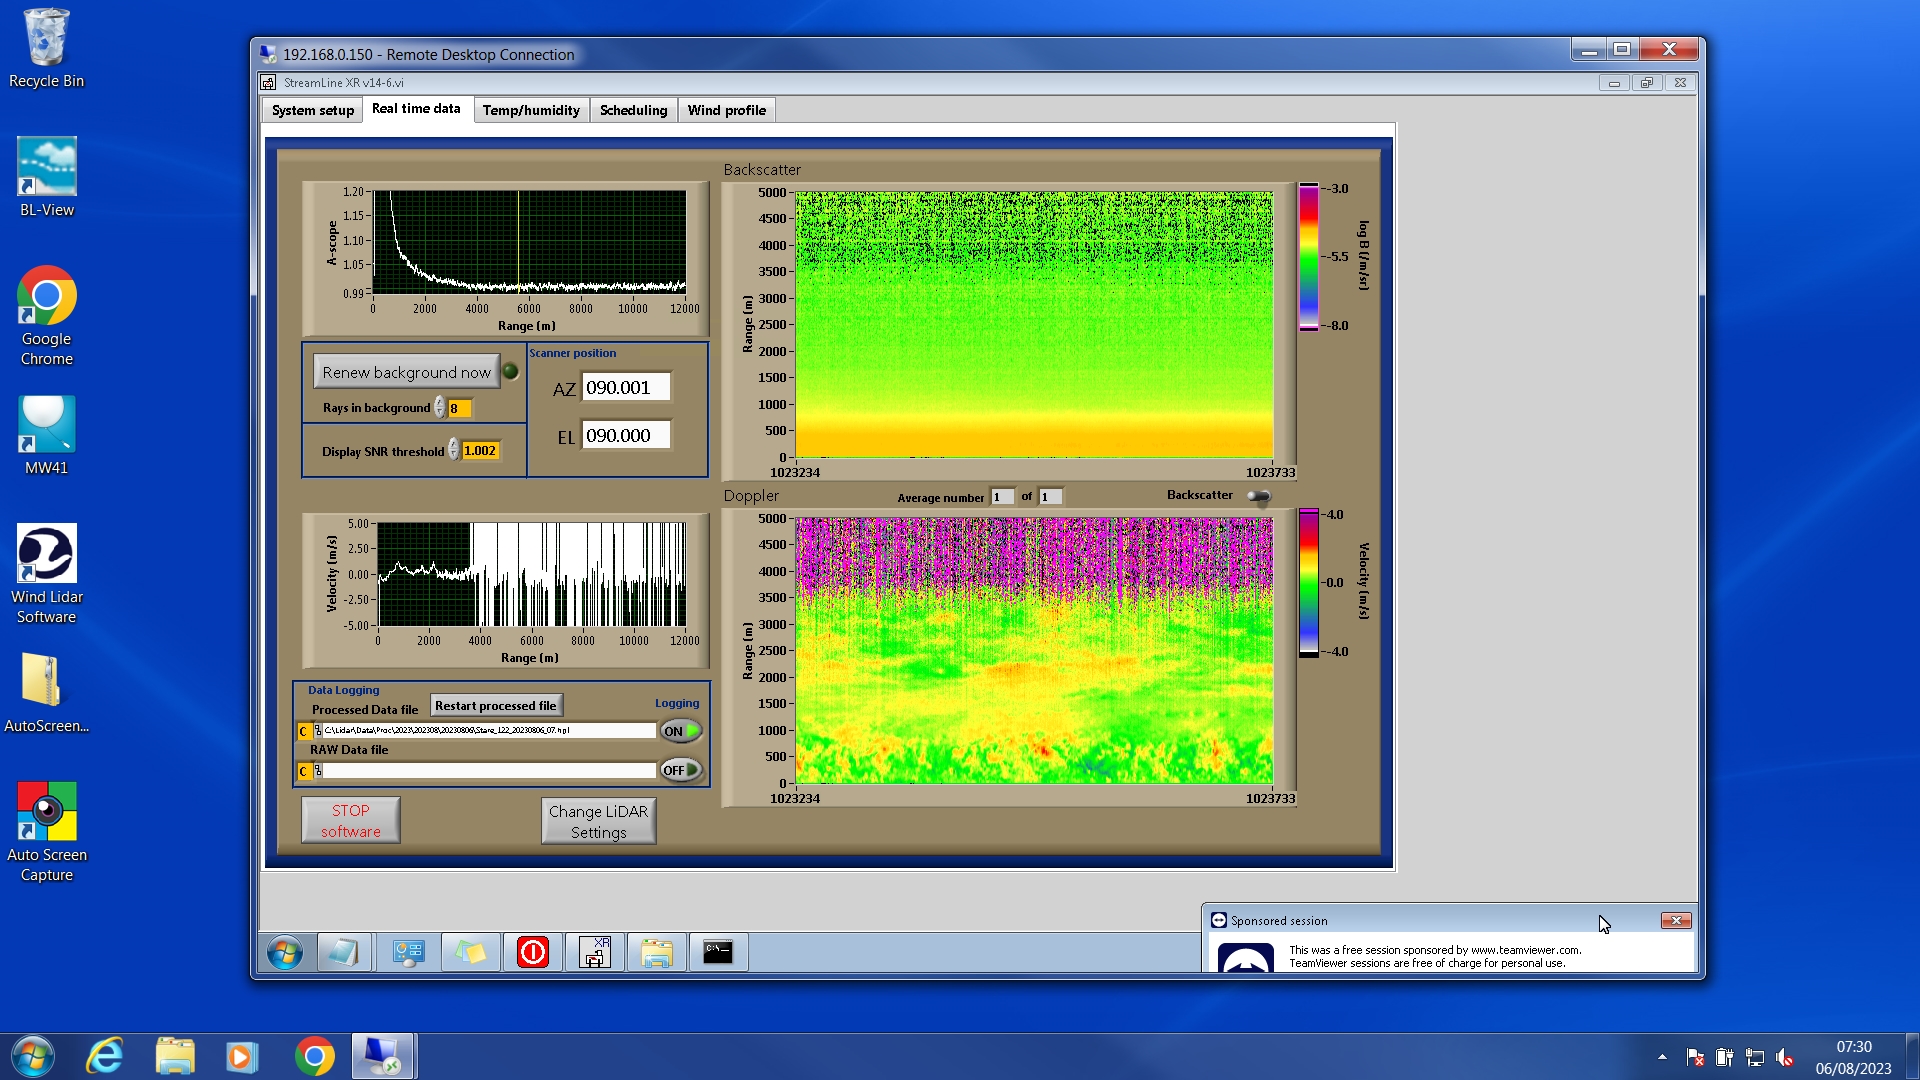Screen dimensions: 1920x1080
Task: Adjust Display SNR threshold stepper control
Action: [x=454, y=450]
